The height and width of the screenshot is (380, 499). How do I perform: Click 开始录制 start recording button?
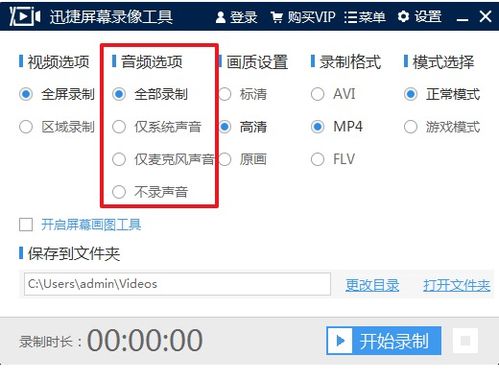click(x=384, y=341)
